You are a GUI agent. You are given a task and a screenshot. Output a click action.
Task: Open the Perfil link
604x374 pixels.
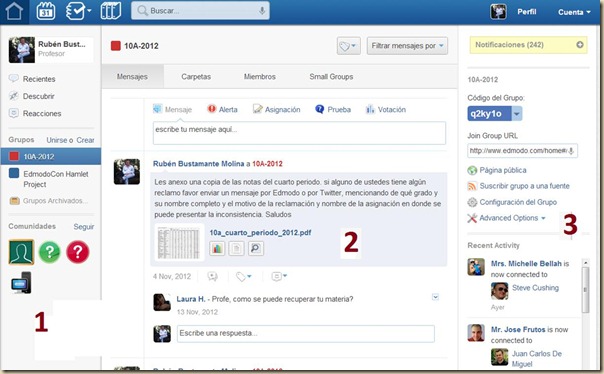click(527, 12)
